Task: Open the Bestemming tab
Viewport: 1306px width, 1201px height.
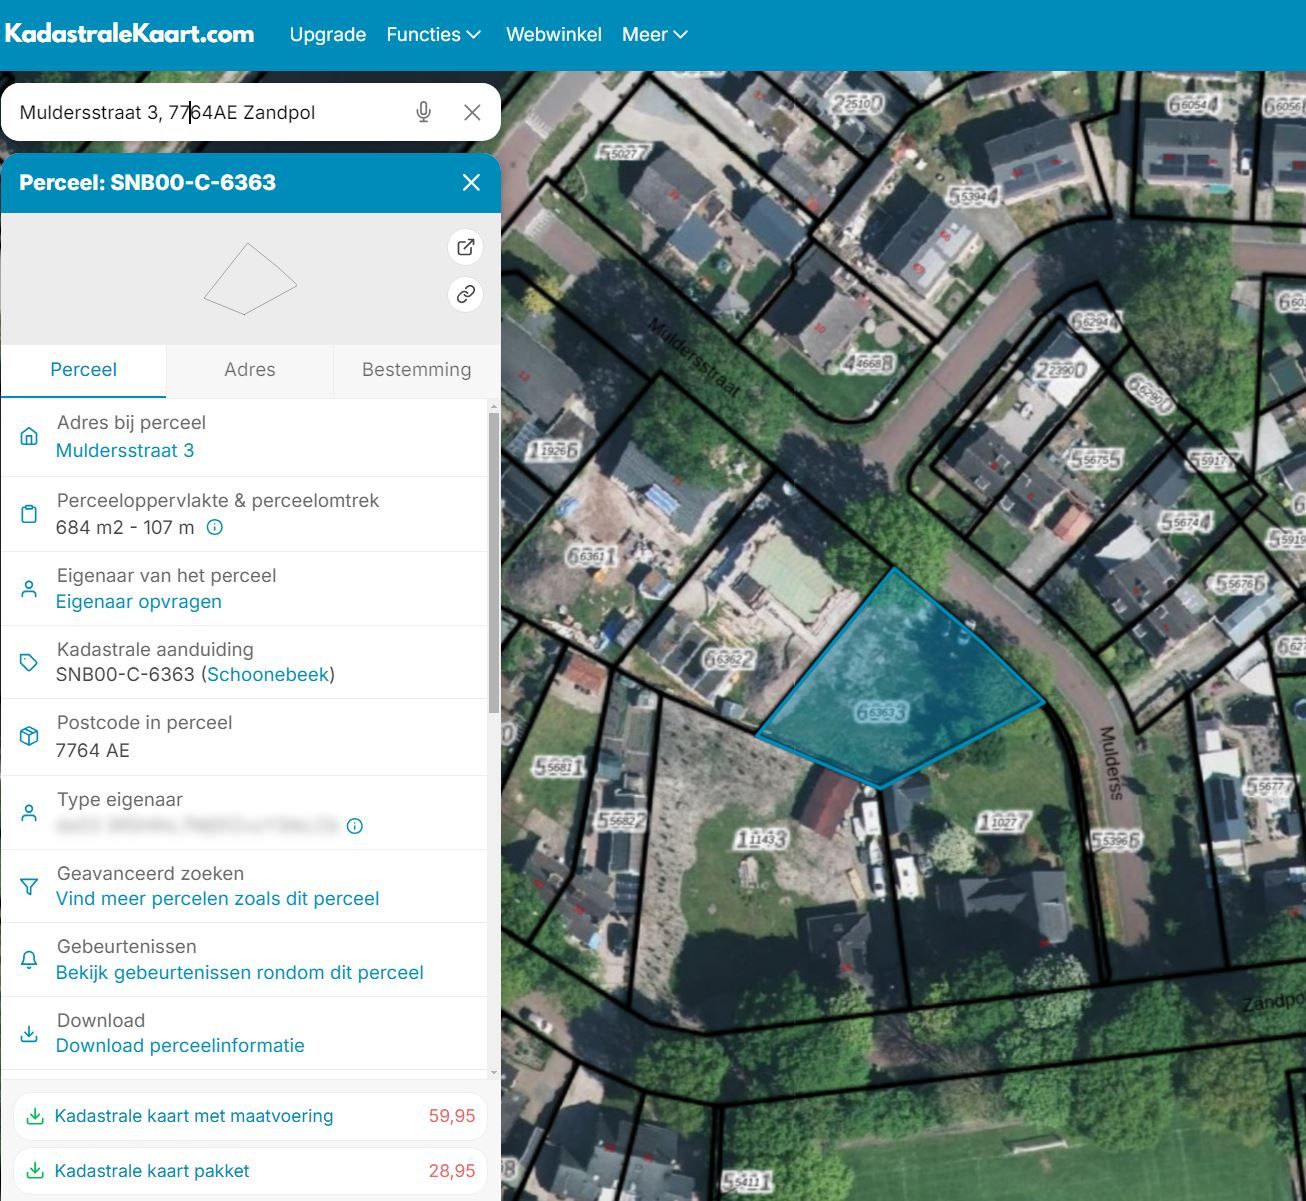Action: coord(416,369)
